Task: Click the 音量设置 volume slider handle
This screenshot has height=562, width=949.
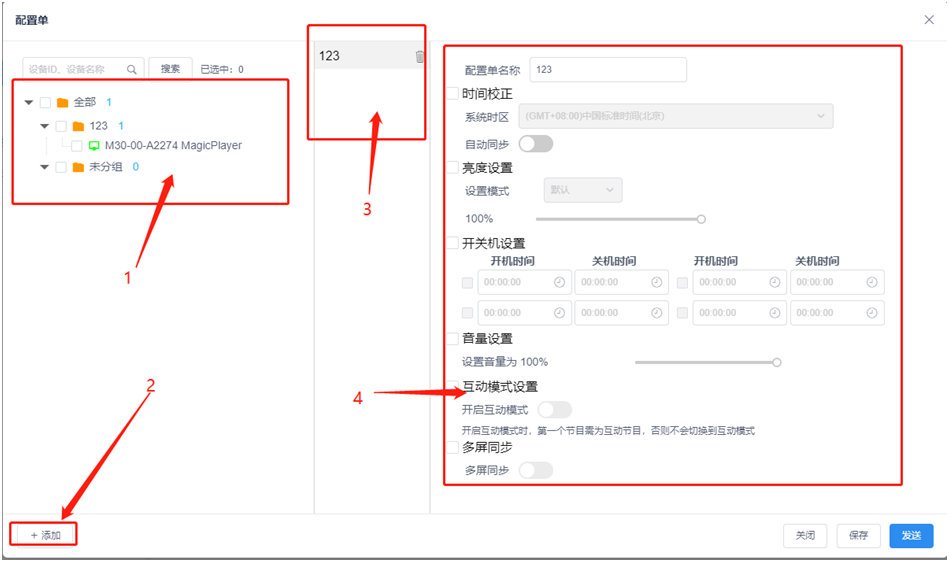Action: coord(776,362)
